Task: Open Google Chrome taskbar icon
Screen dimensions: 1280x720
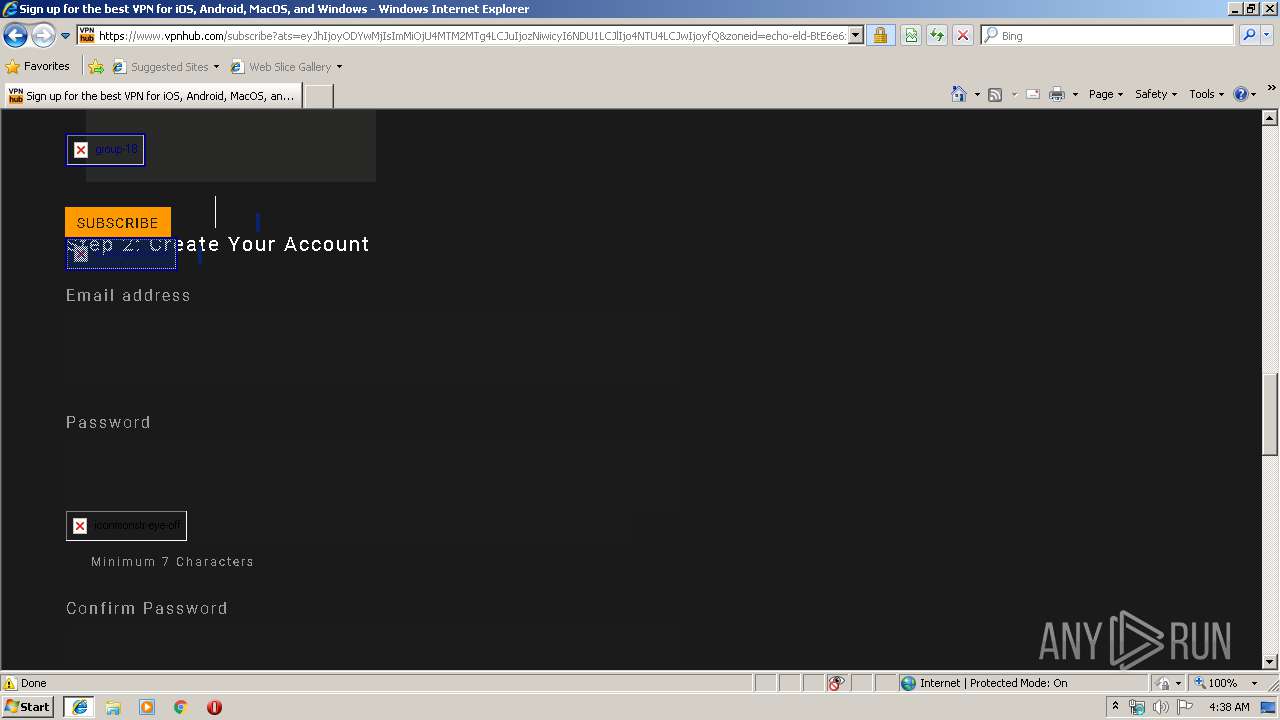Action: tap(180, 707)
